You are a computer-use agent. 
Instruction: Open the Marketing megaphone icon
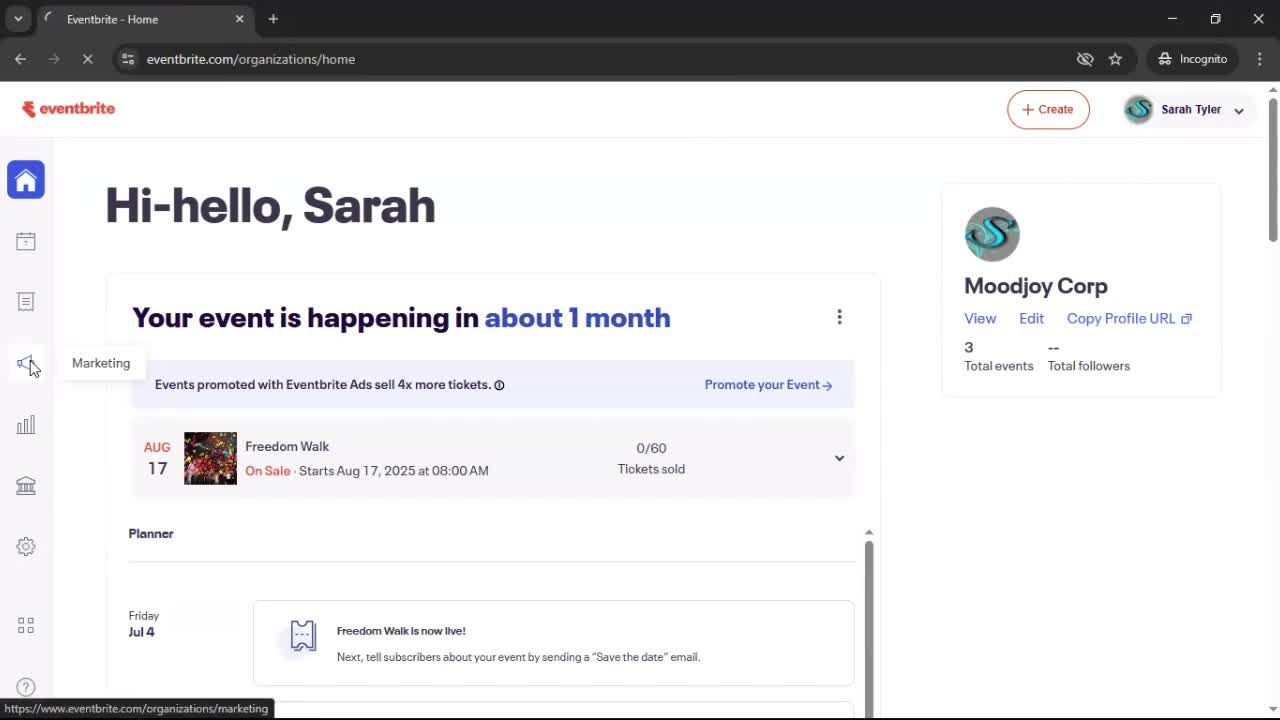pyautogui.click(x=26, y=363)
